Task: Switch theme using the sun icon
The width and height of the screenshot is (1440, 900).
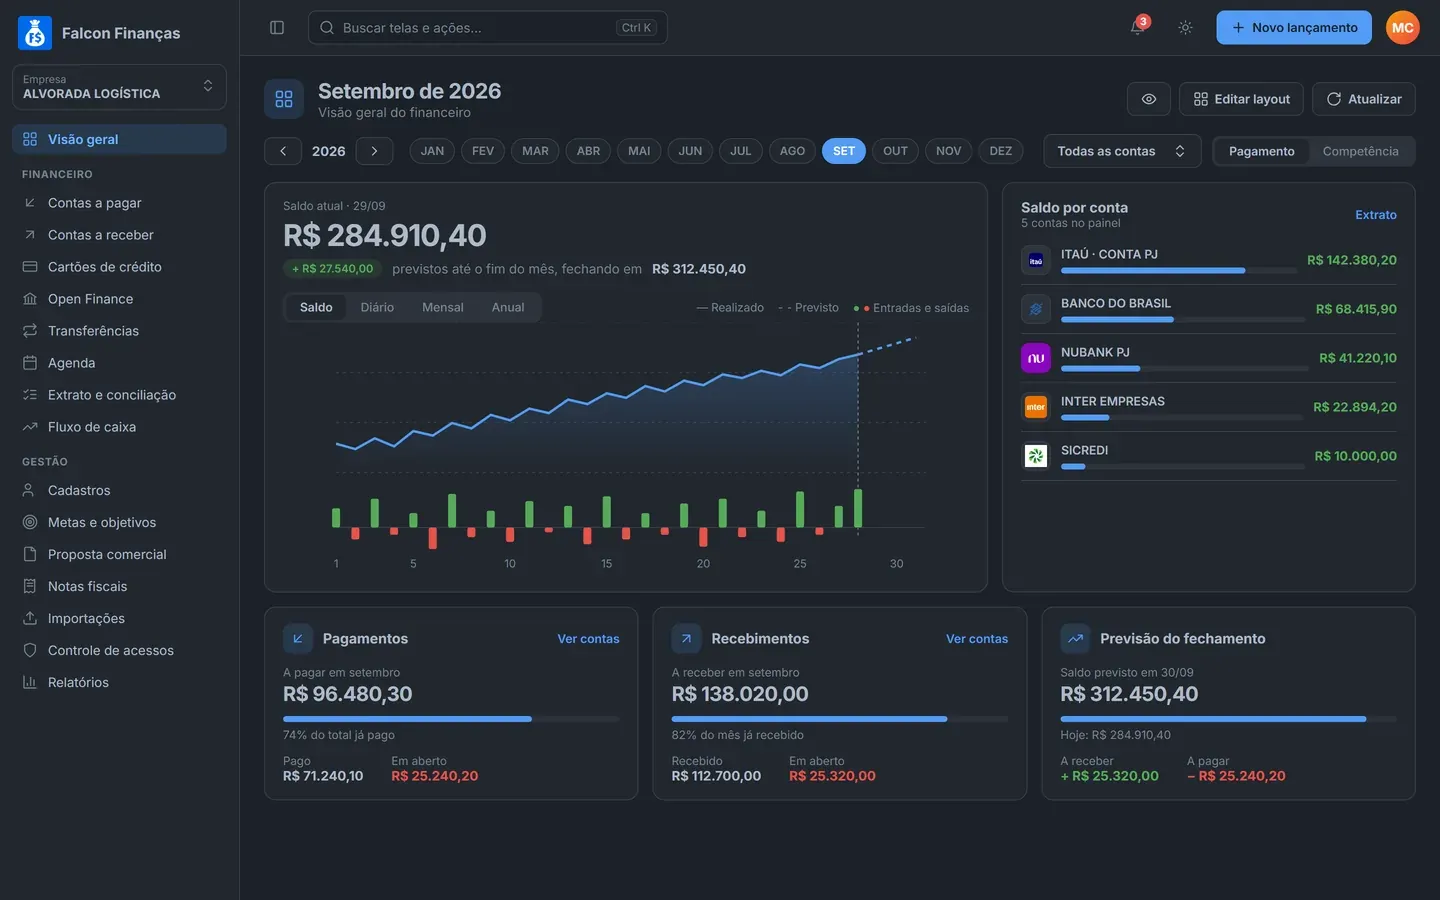Action: pos(1185,28)
